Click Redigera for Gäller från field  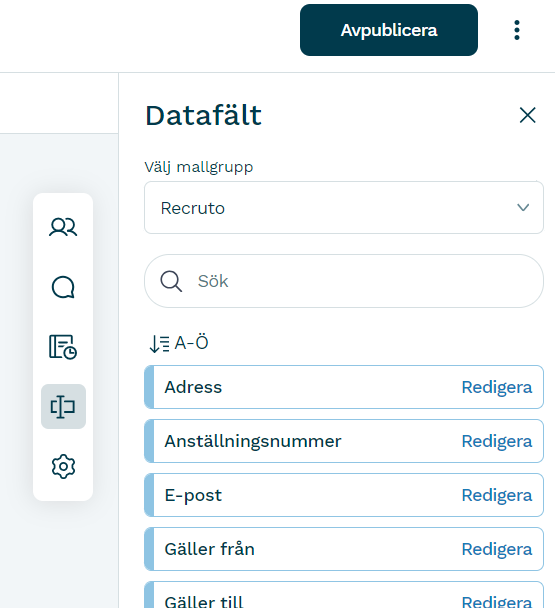pyautogui.click(x=496, y=549)
